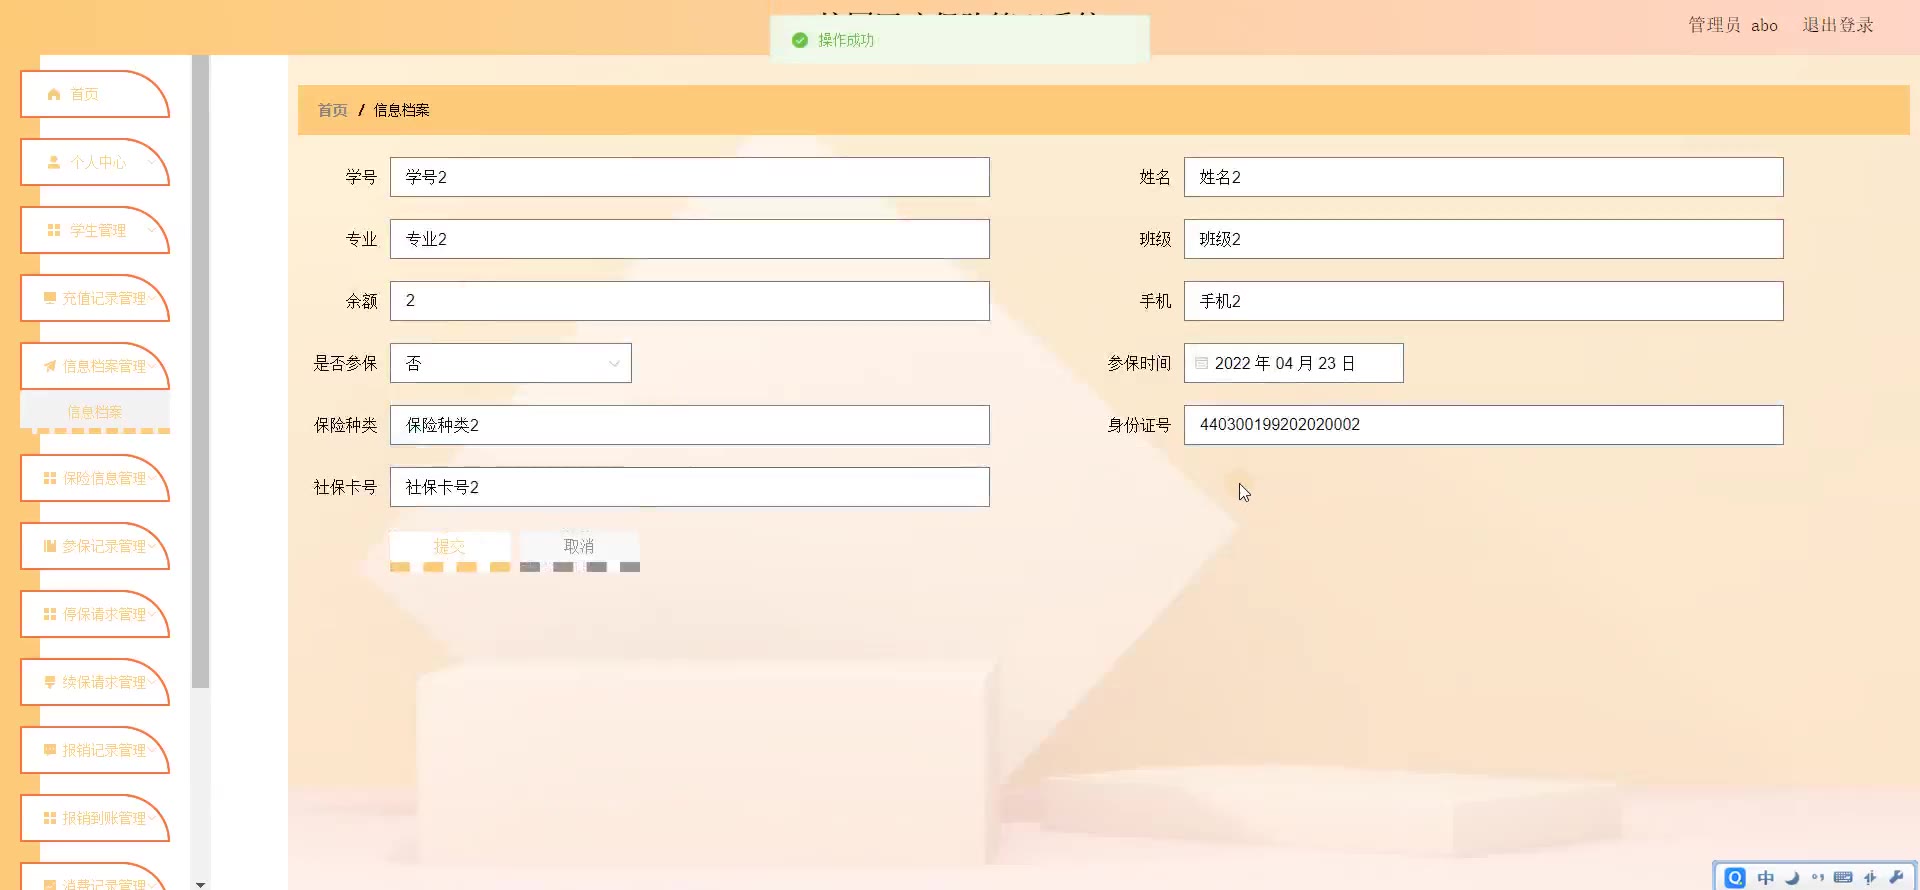
Task: Click the 信息档案 breadcrumb text
Action: coord(402,110)
